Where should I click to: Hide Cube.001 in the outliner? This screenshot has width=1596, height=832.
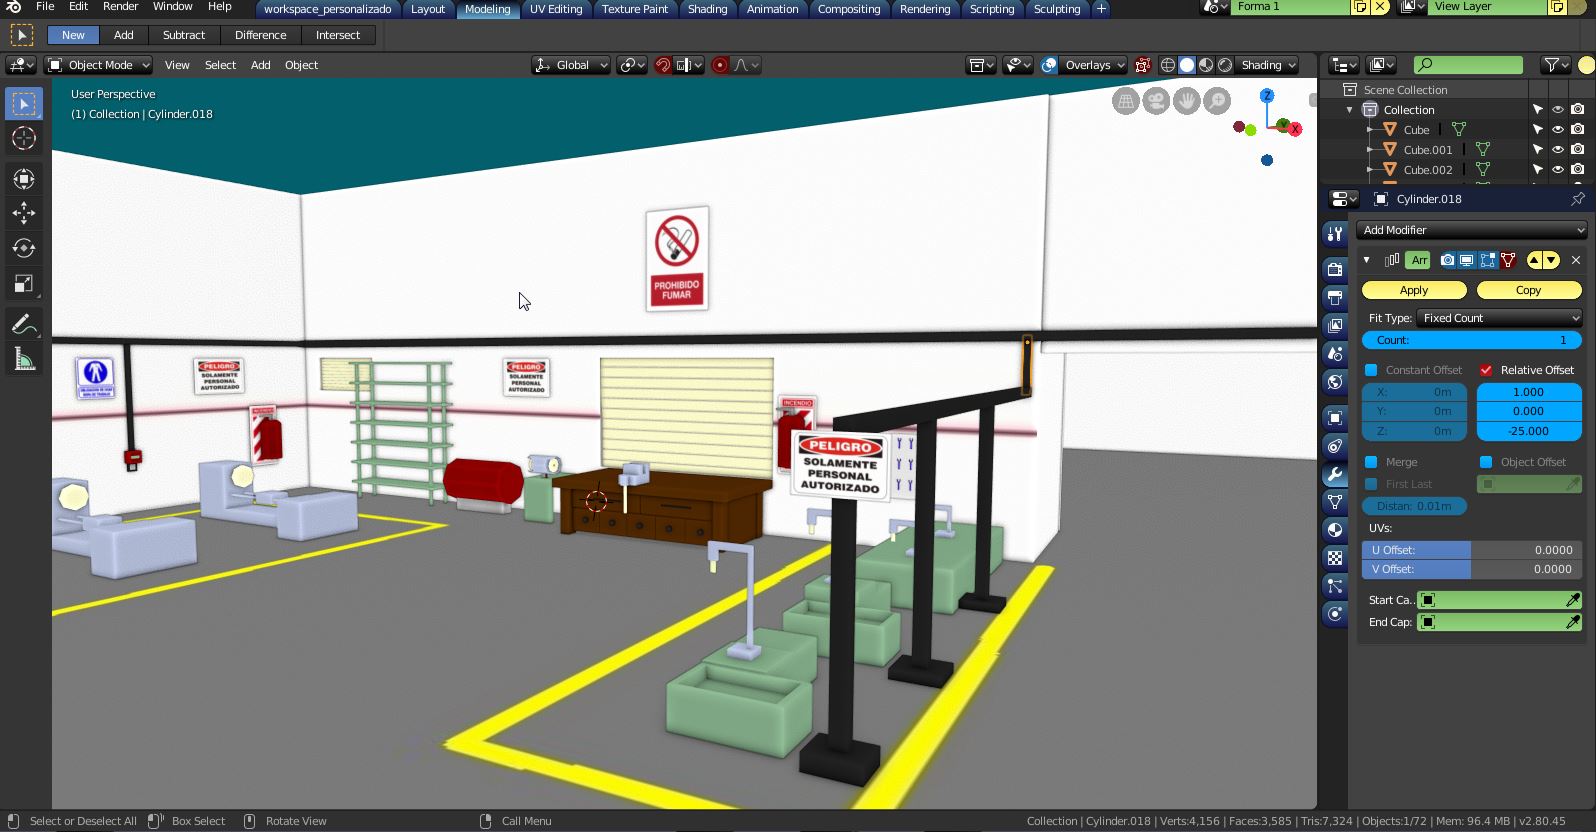tap(1558, 150)
